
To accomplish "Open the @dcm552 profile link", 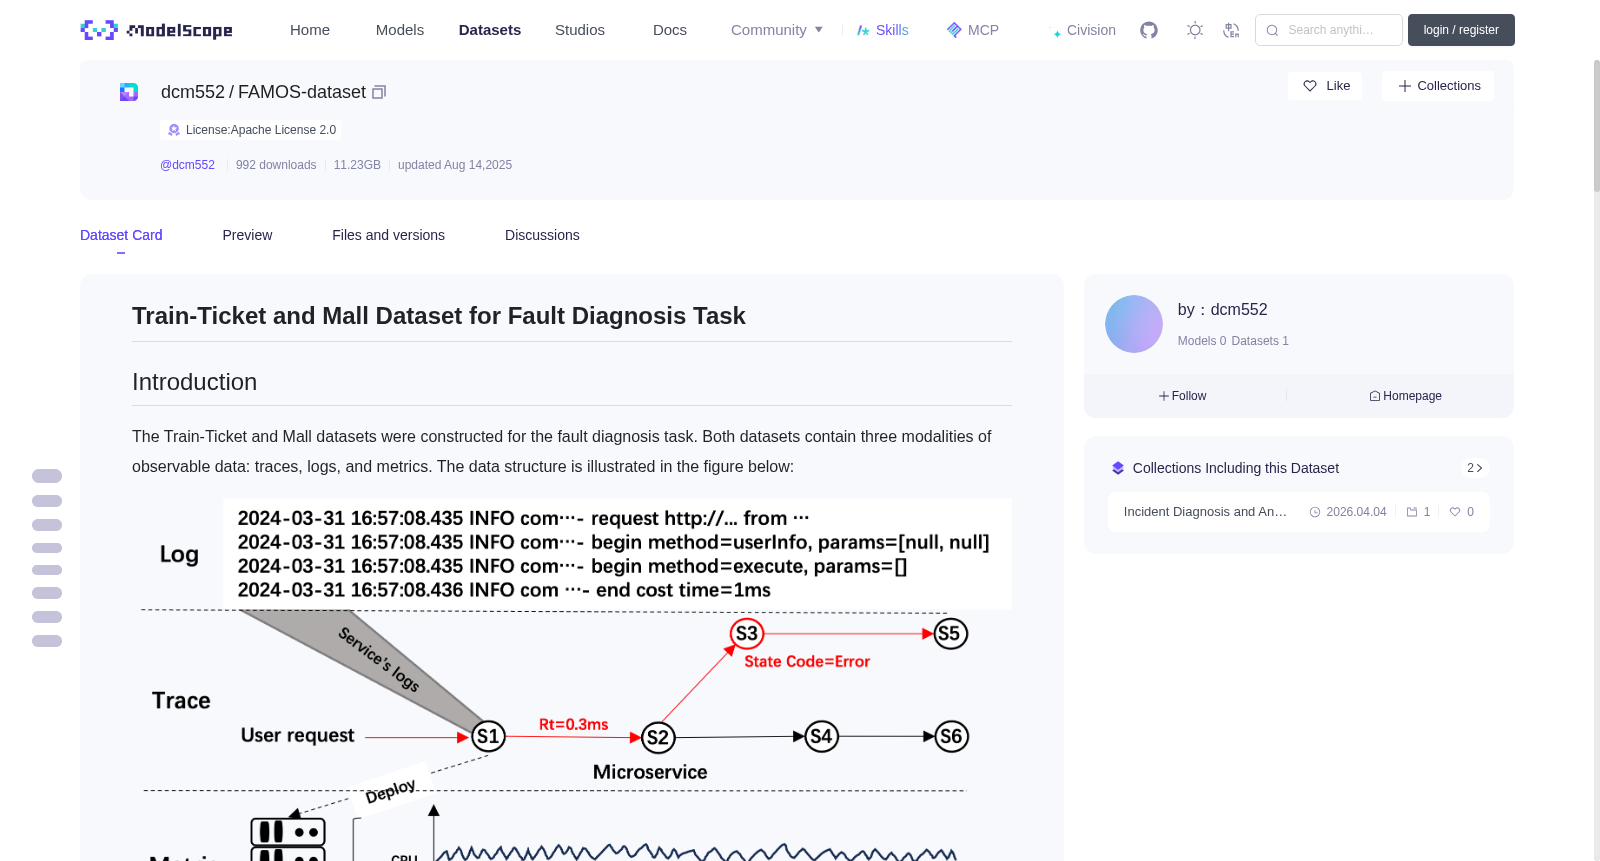I will coord(187,165).
